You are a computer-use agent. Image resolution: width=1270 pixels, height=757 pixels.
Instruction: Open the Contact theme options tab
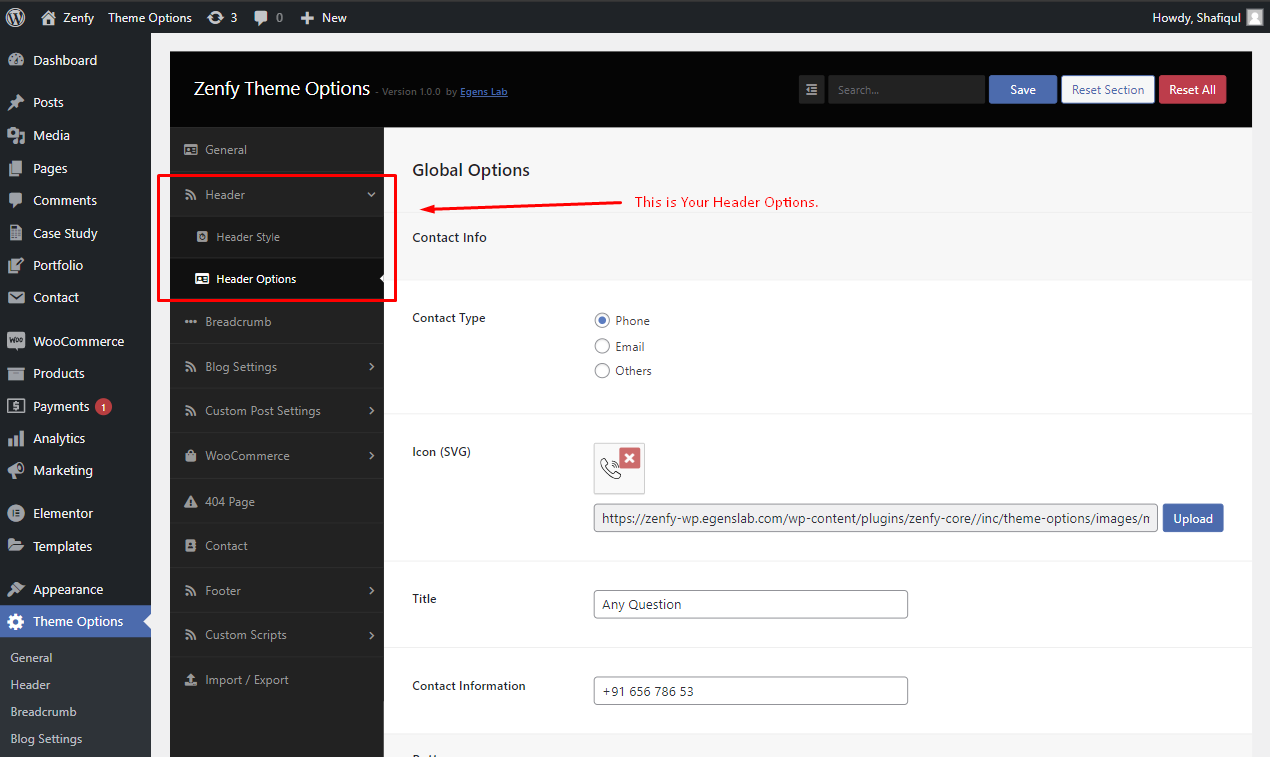277,546
